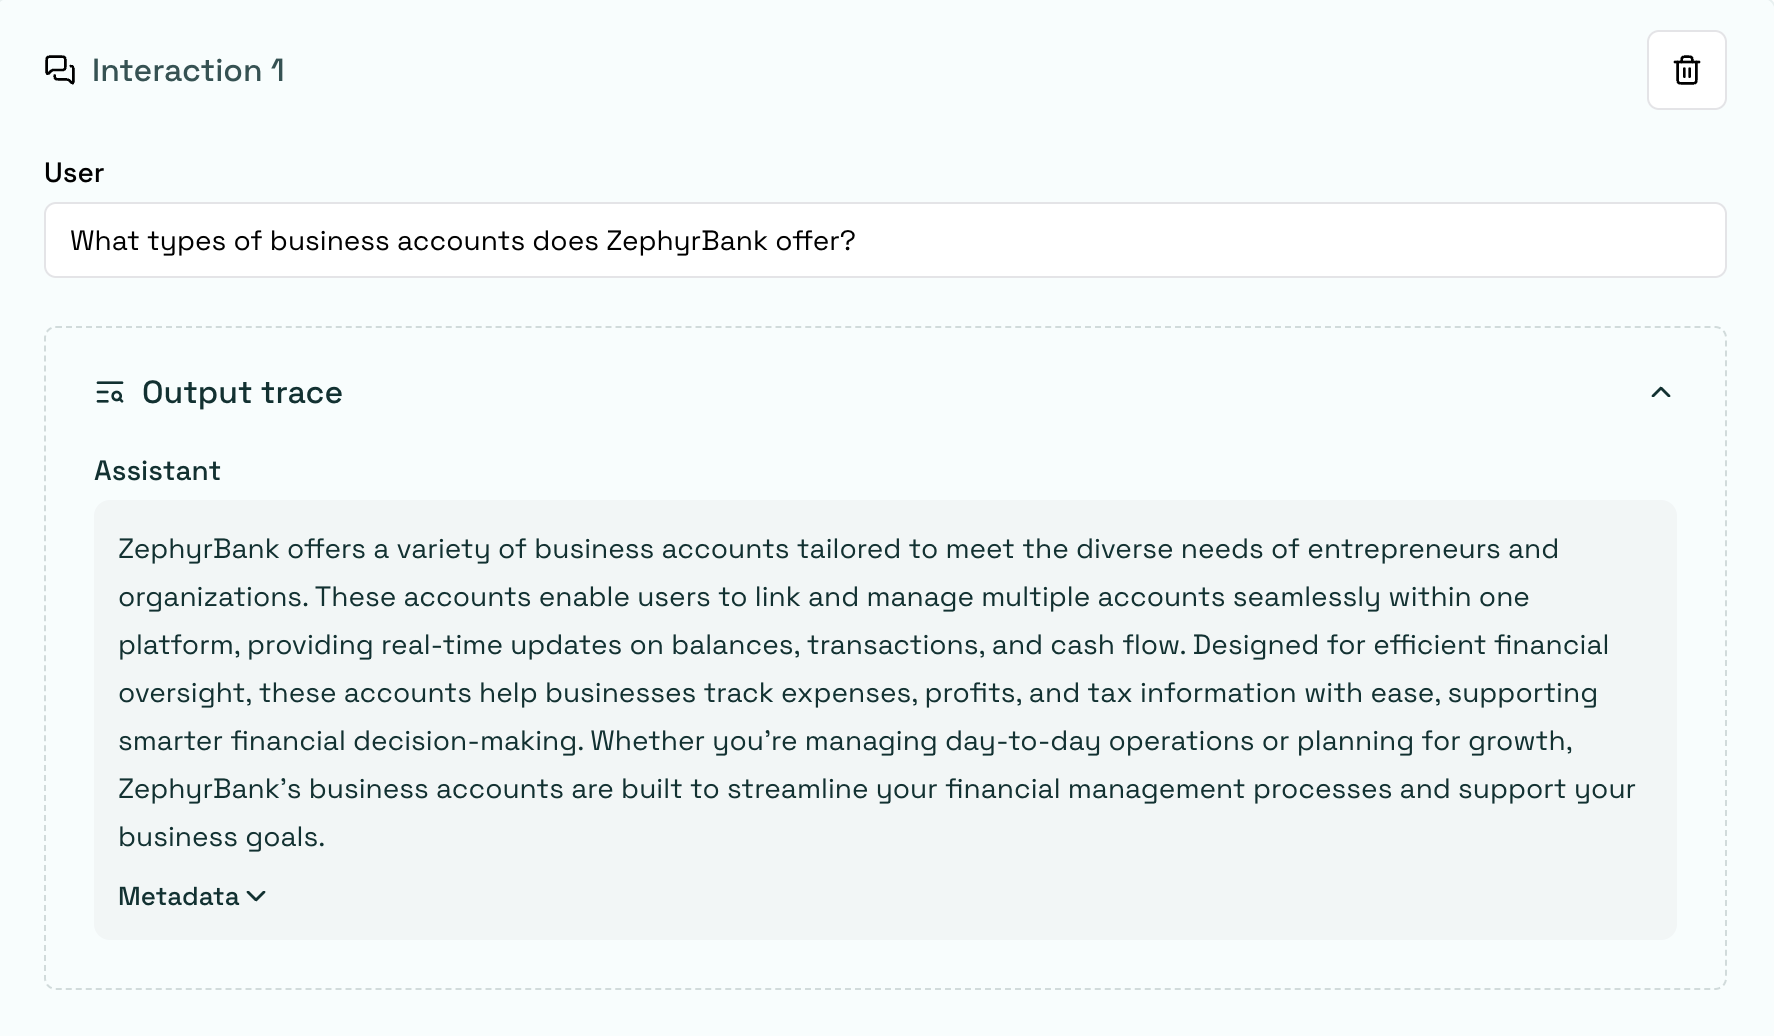Click the words "business goals." in the response
Image resolution: width=1774 pixels, height=1036 pixels.
tap(221, 837)
